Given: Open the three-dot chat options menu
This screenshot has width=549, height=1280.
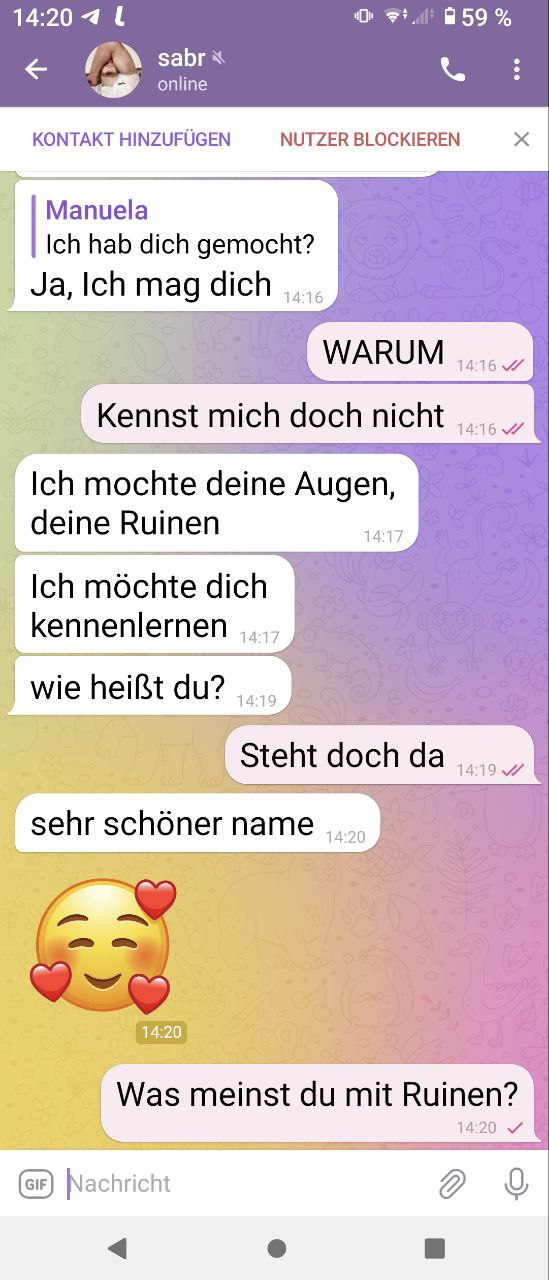Looking at the screenshot, I should (x=516, y=69).
